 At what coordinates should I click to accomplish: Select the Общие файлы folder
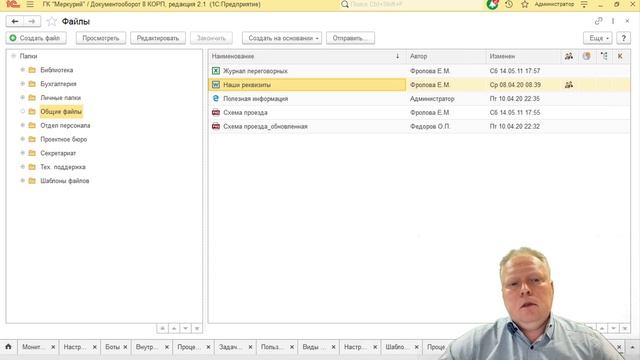click(61, 111)
